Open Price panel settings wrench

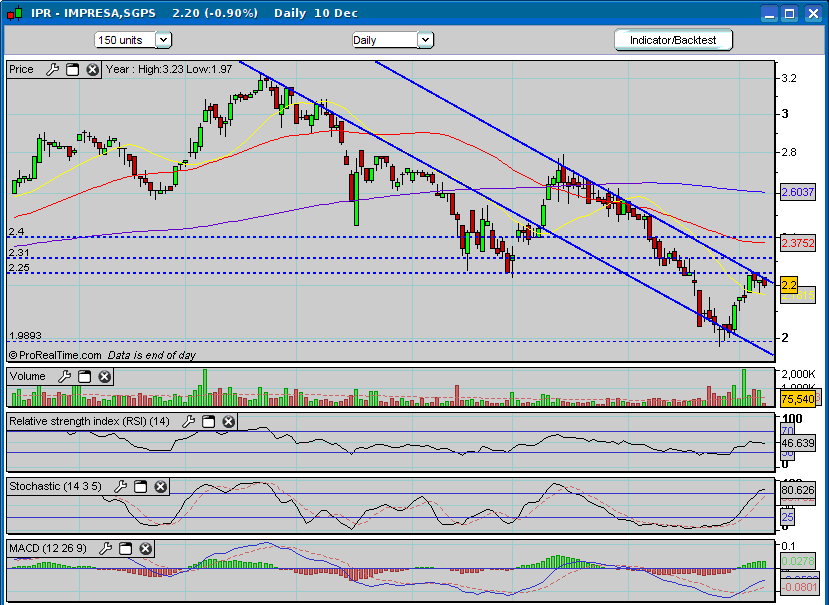click(x=52, y=70)
